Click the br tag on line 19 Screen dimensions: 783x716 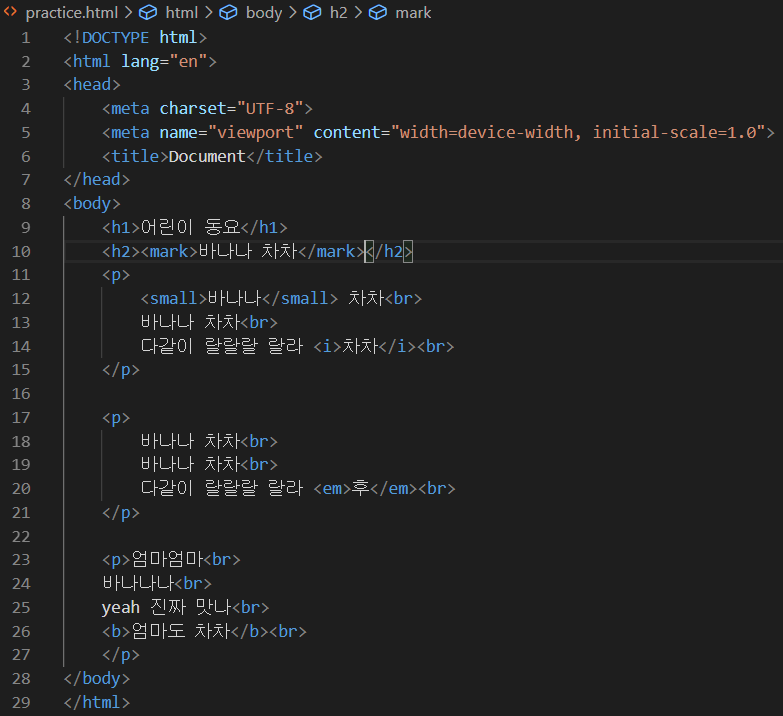[259, 465]
